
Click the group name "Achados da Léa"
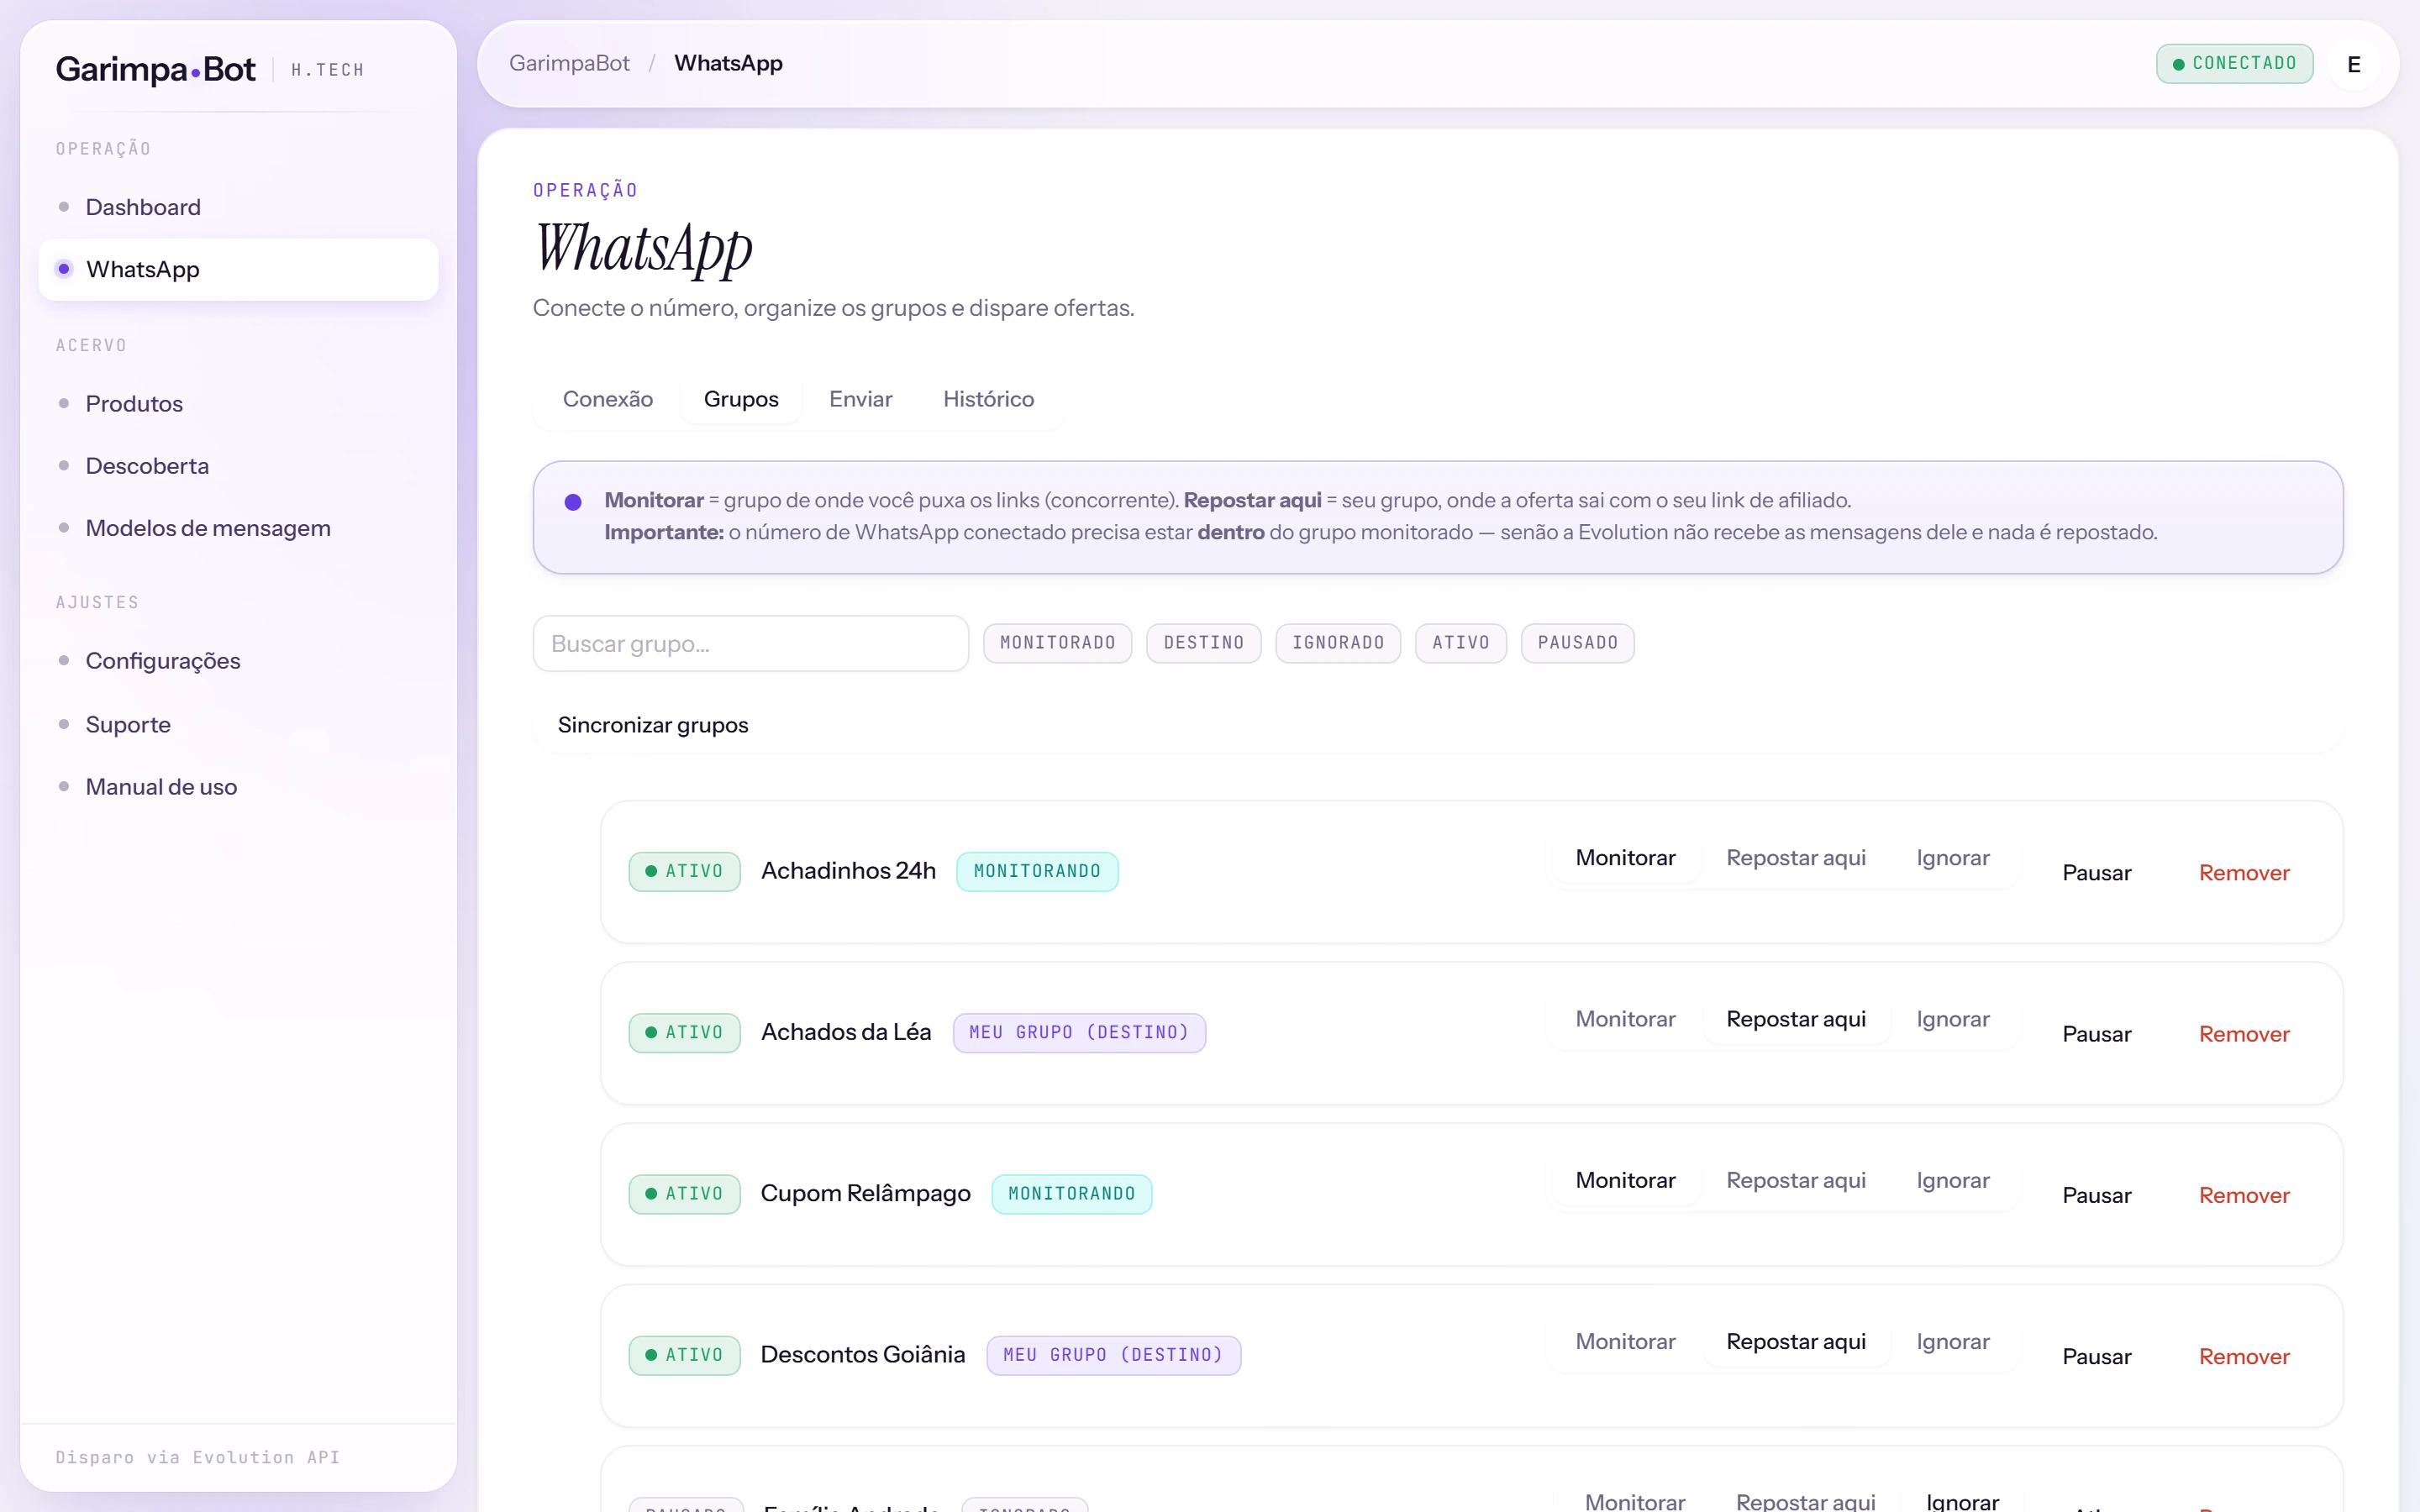point(845,1032)
